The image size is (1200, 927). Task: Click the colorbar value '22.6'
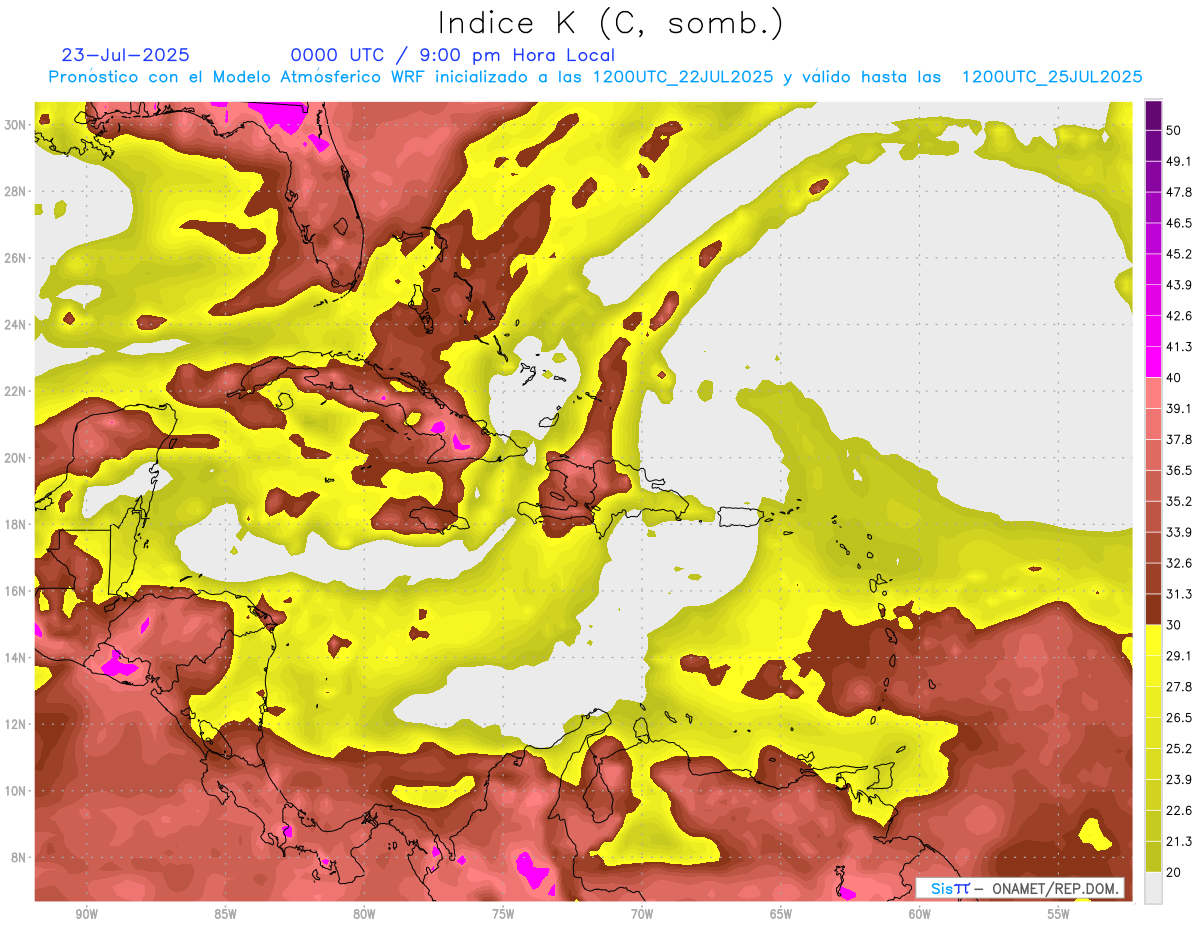coord(1178,811)
